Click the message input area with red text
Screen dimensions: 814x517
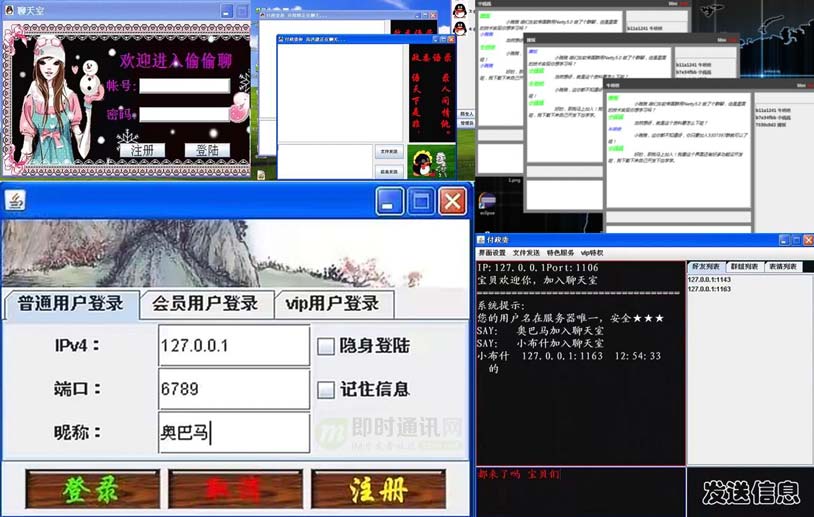(x=581, y=492)
